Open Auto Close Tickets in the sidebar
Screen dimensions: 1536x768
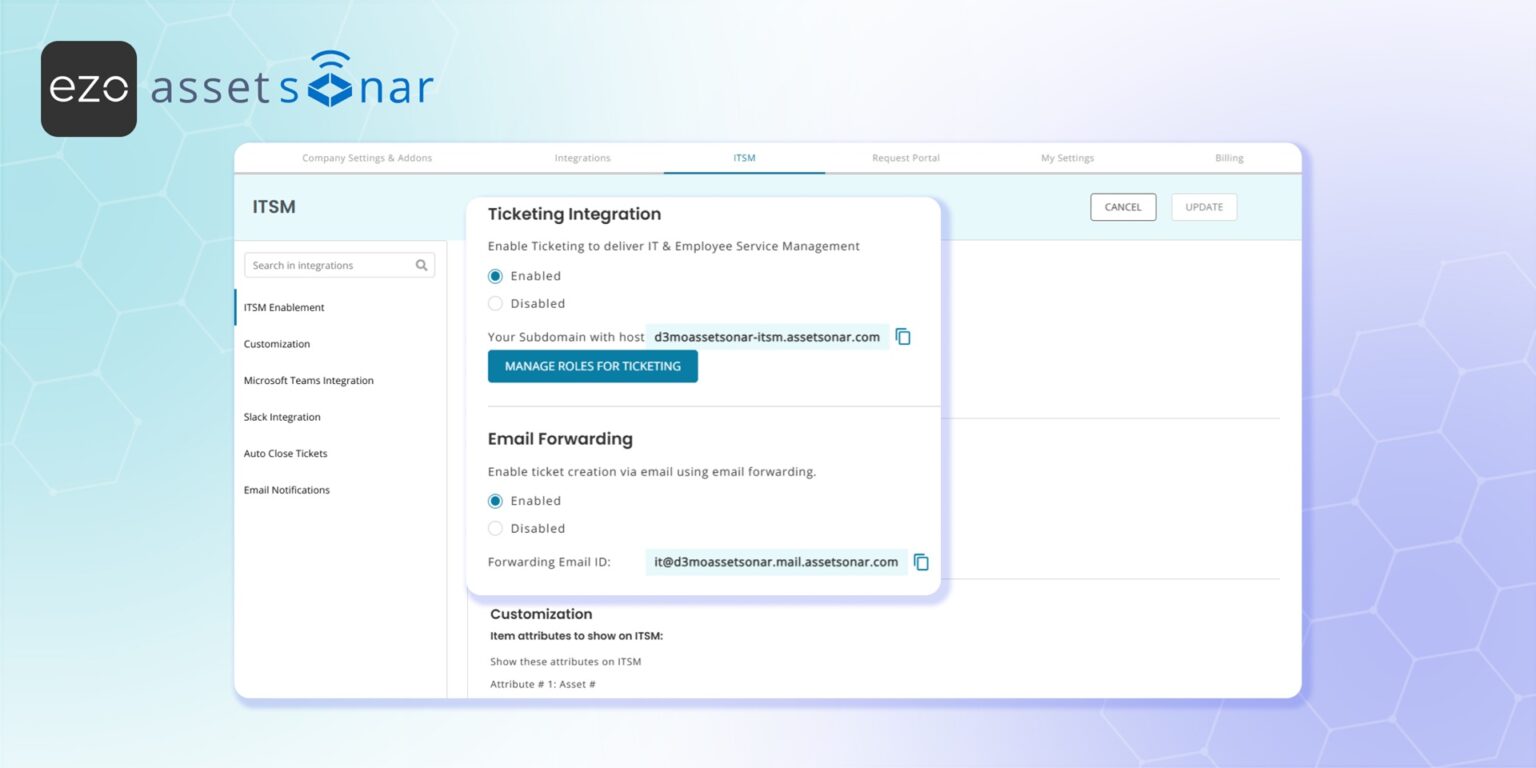(x=286, y=454)
